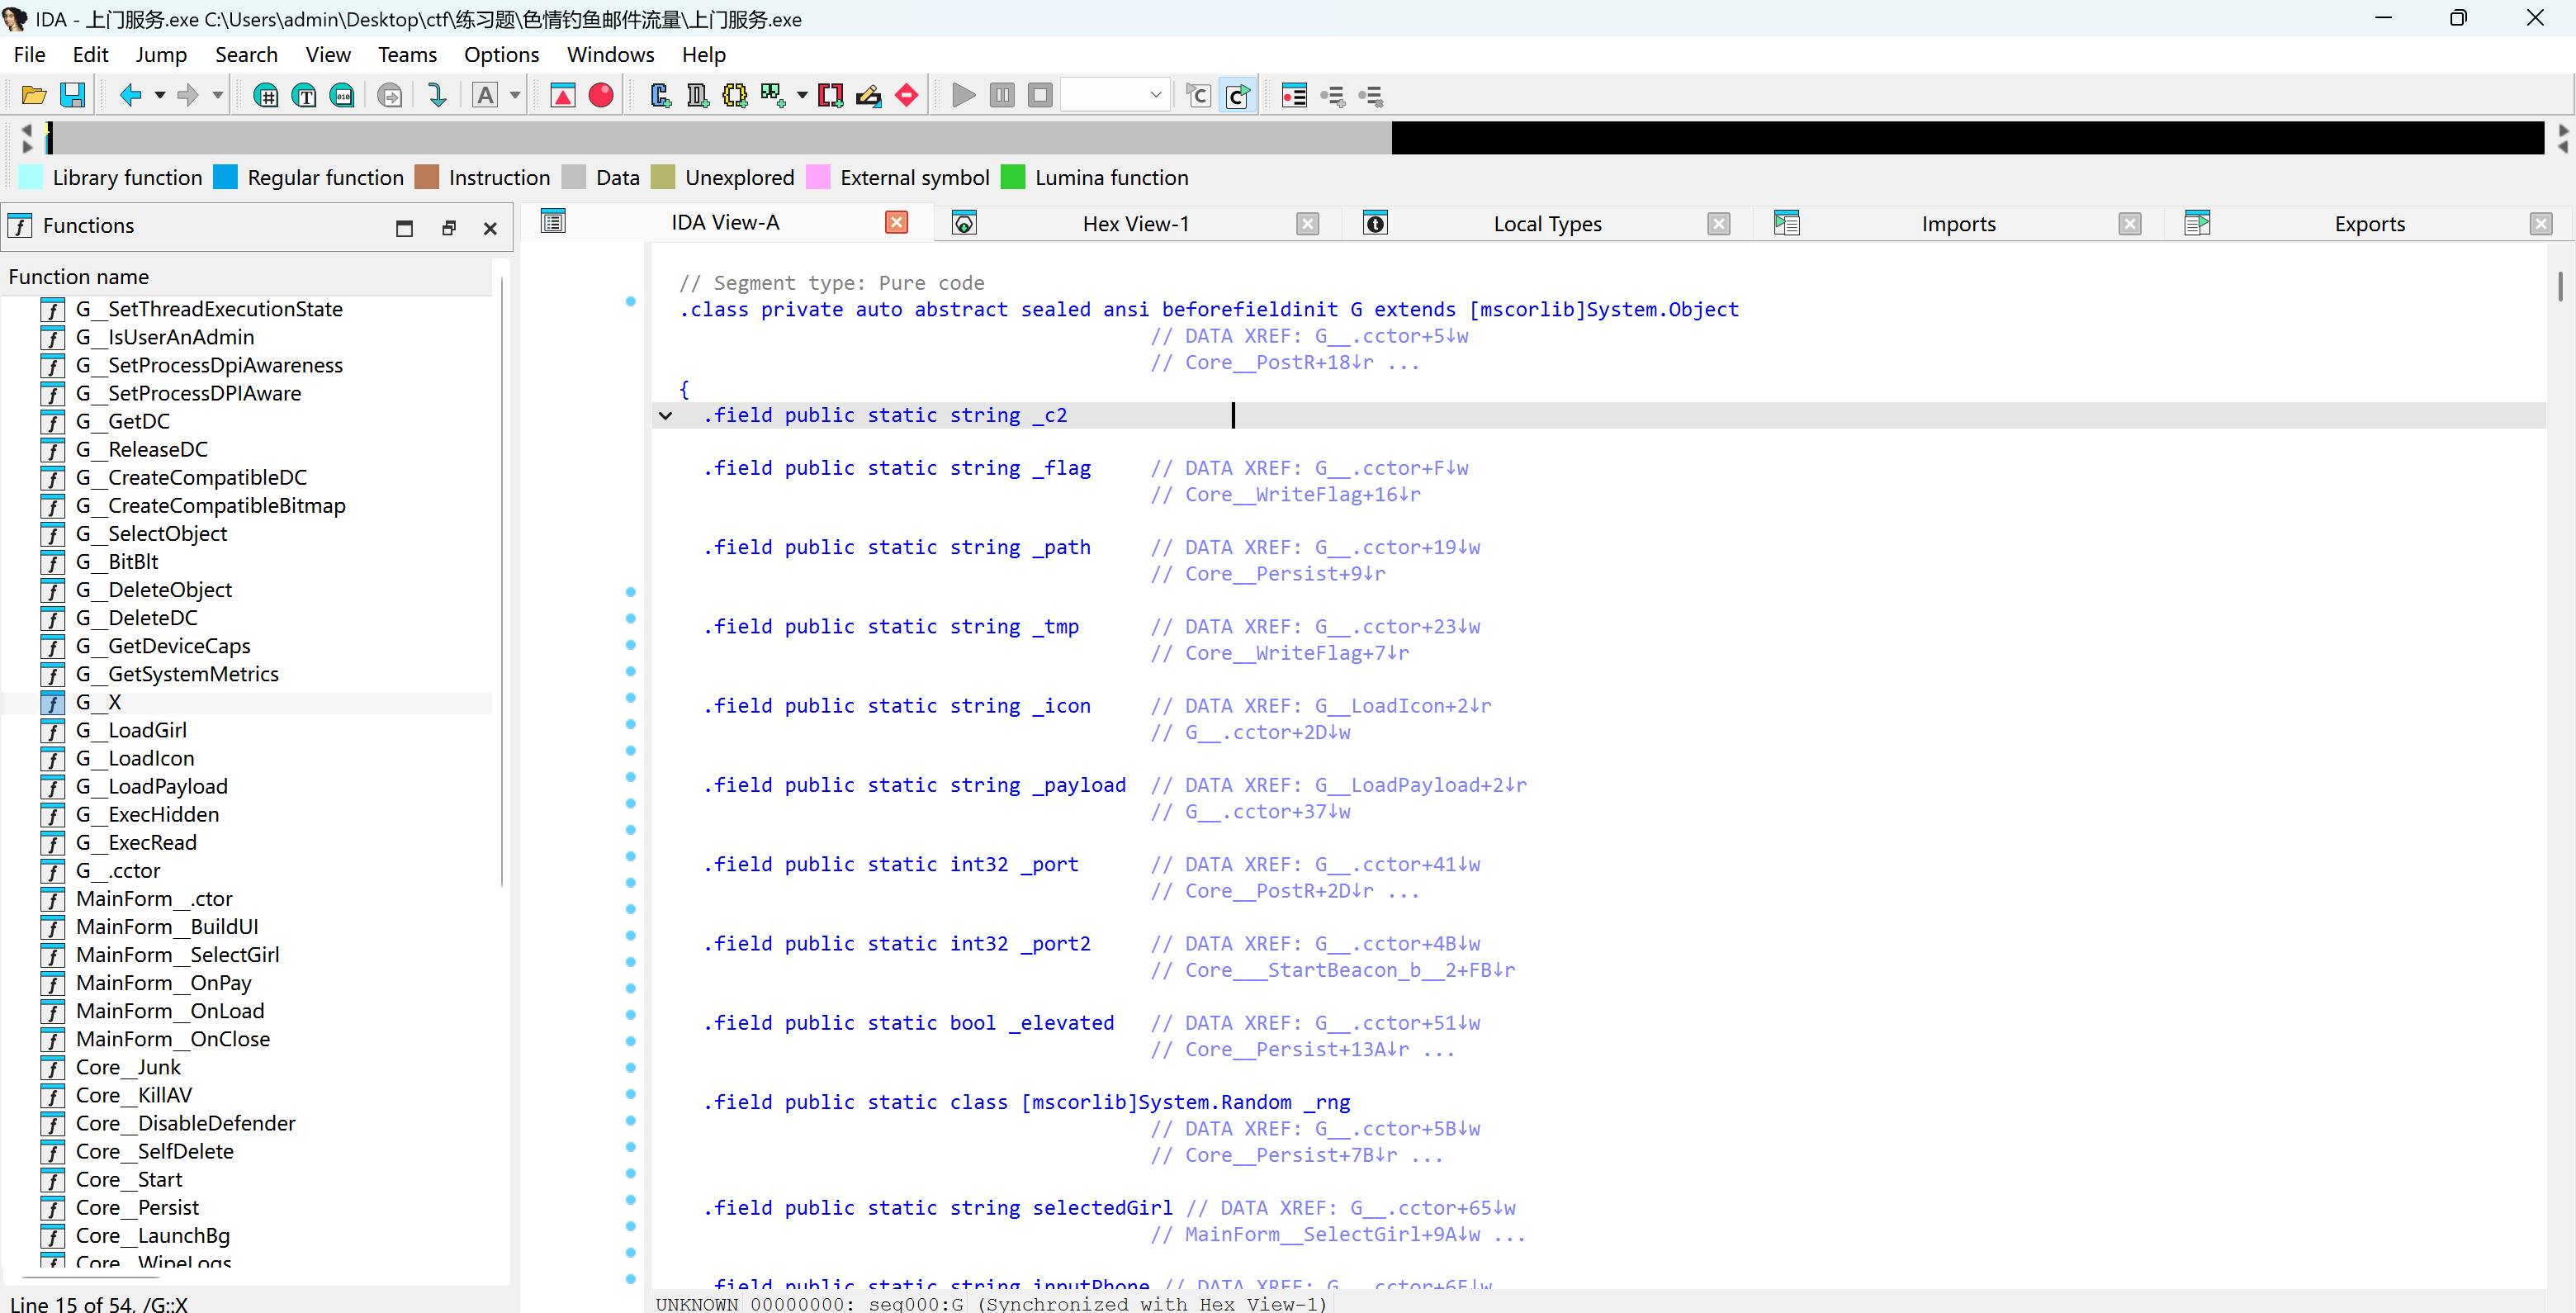Click the yellow pencil toolbar icon
This screenshot has width=2576, height=1313.
[x=868, y=96]
